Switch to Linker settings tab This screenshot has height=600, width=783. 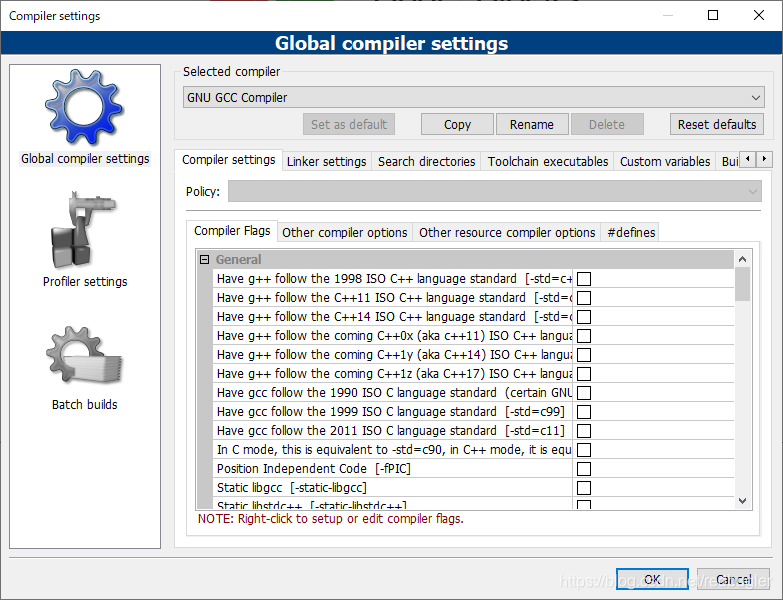click(x=327, y=162)
